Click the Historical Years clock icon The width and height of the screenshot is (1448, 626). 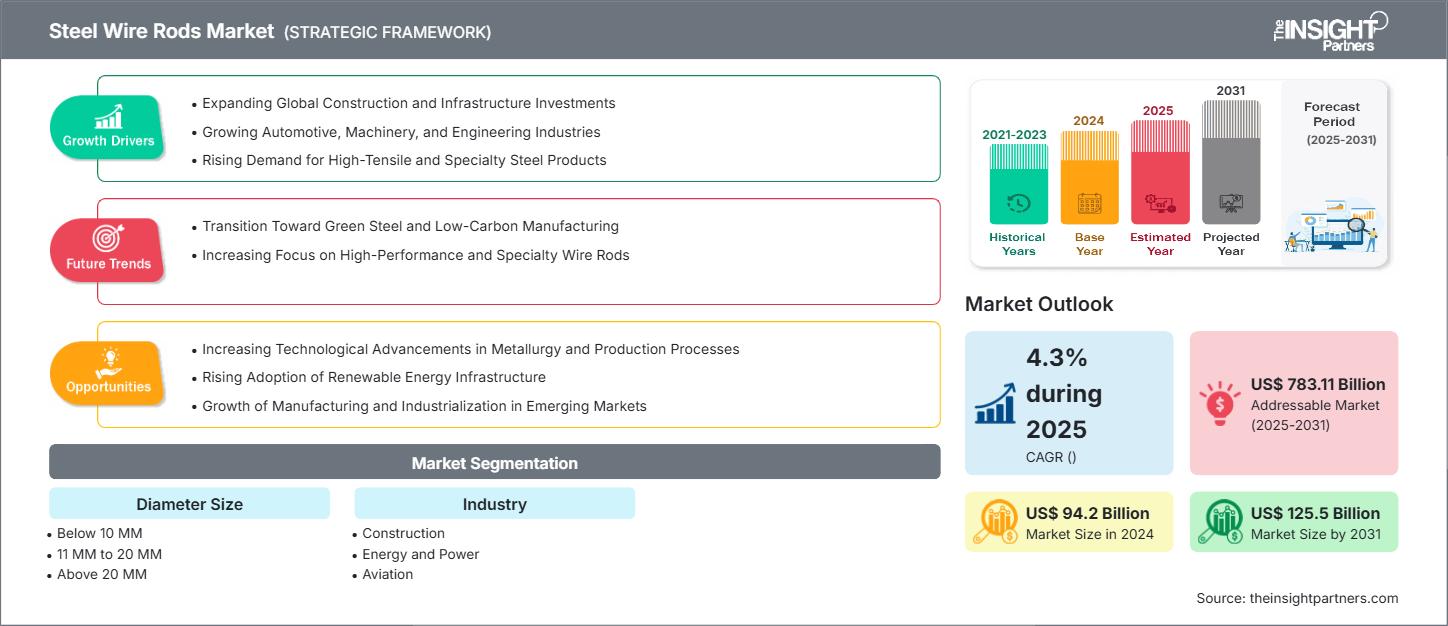click(x=1017, y=203)
